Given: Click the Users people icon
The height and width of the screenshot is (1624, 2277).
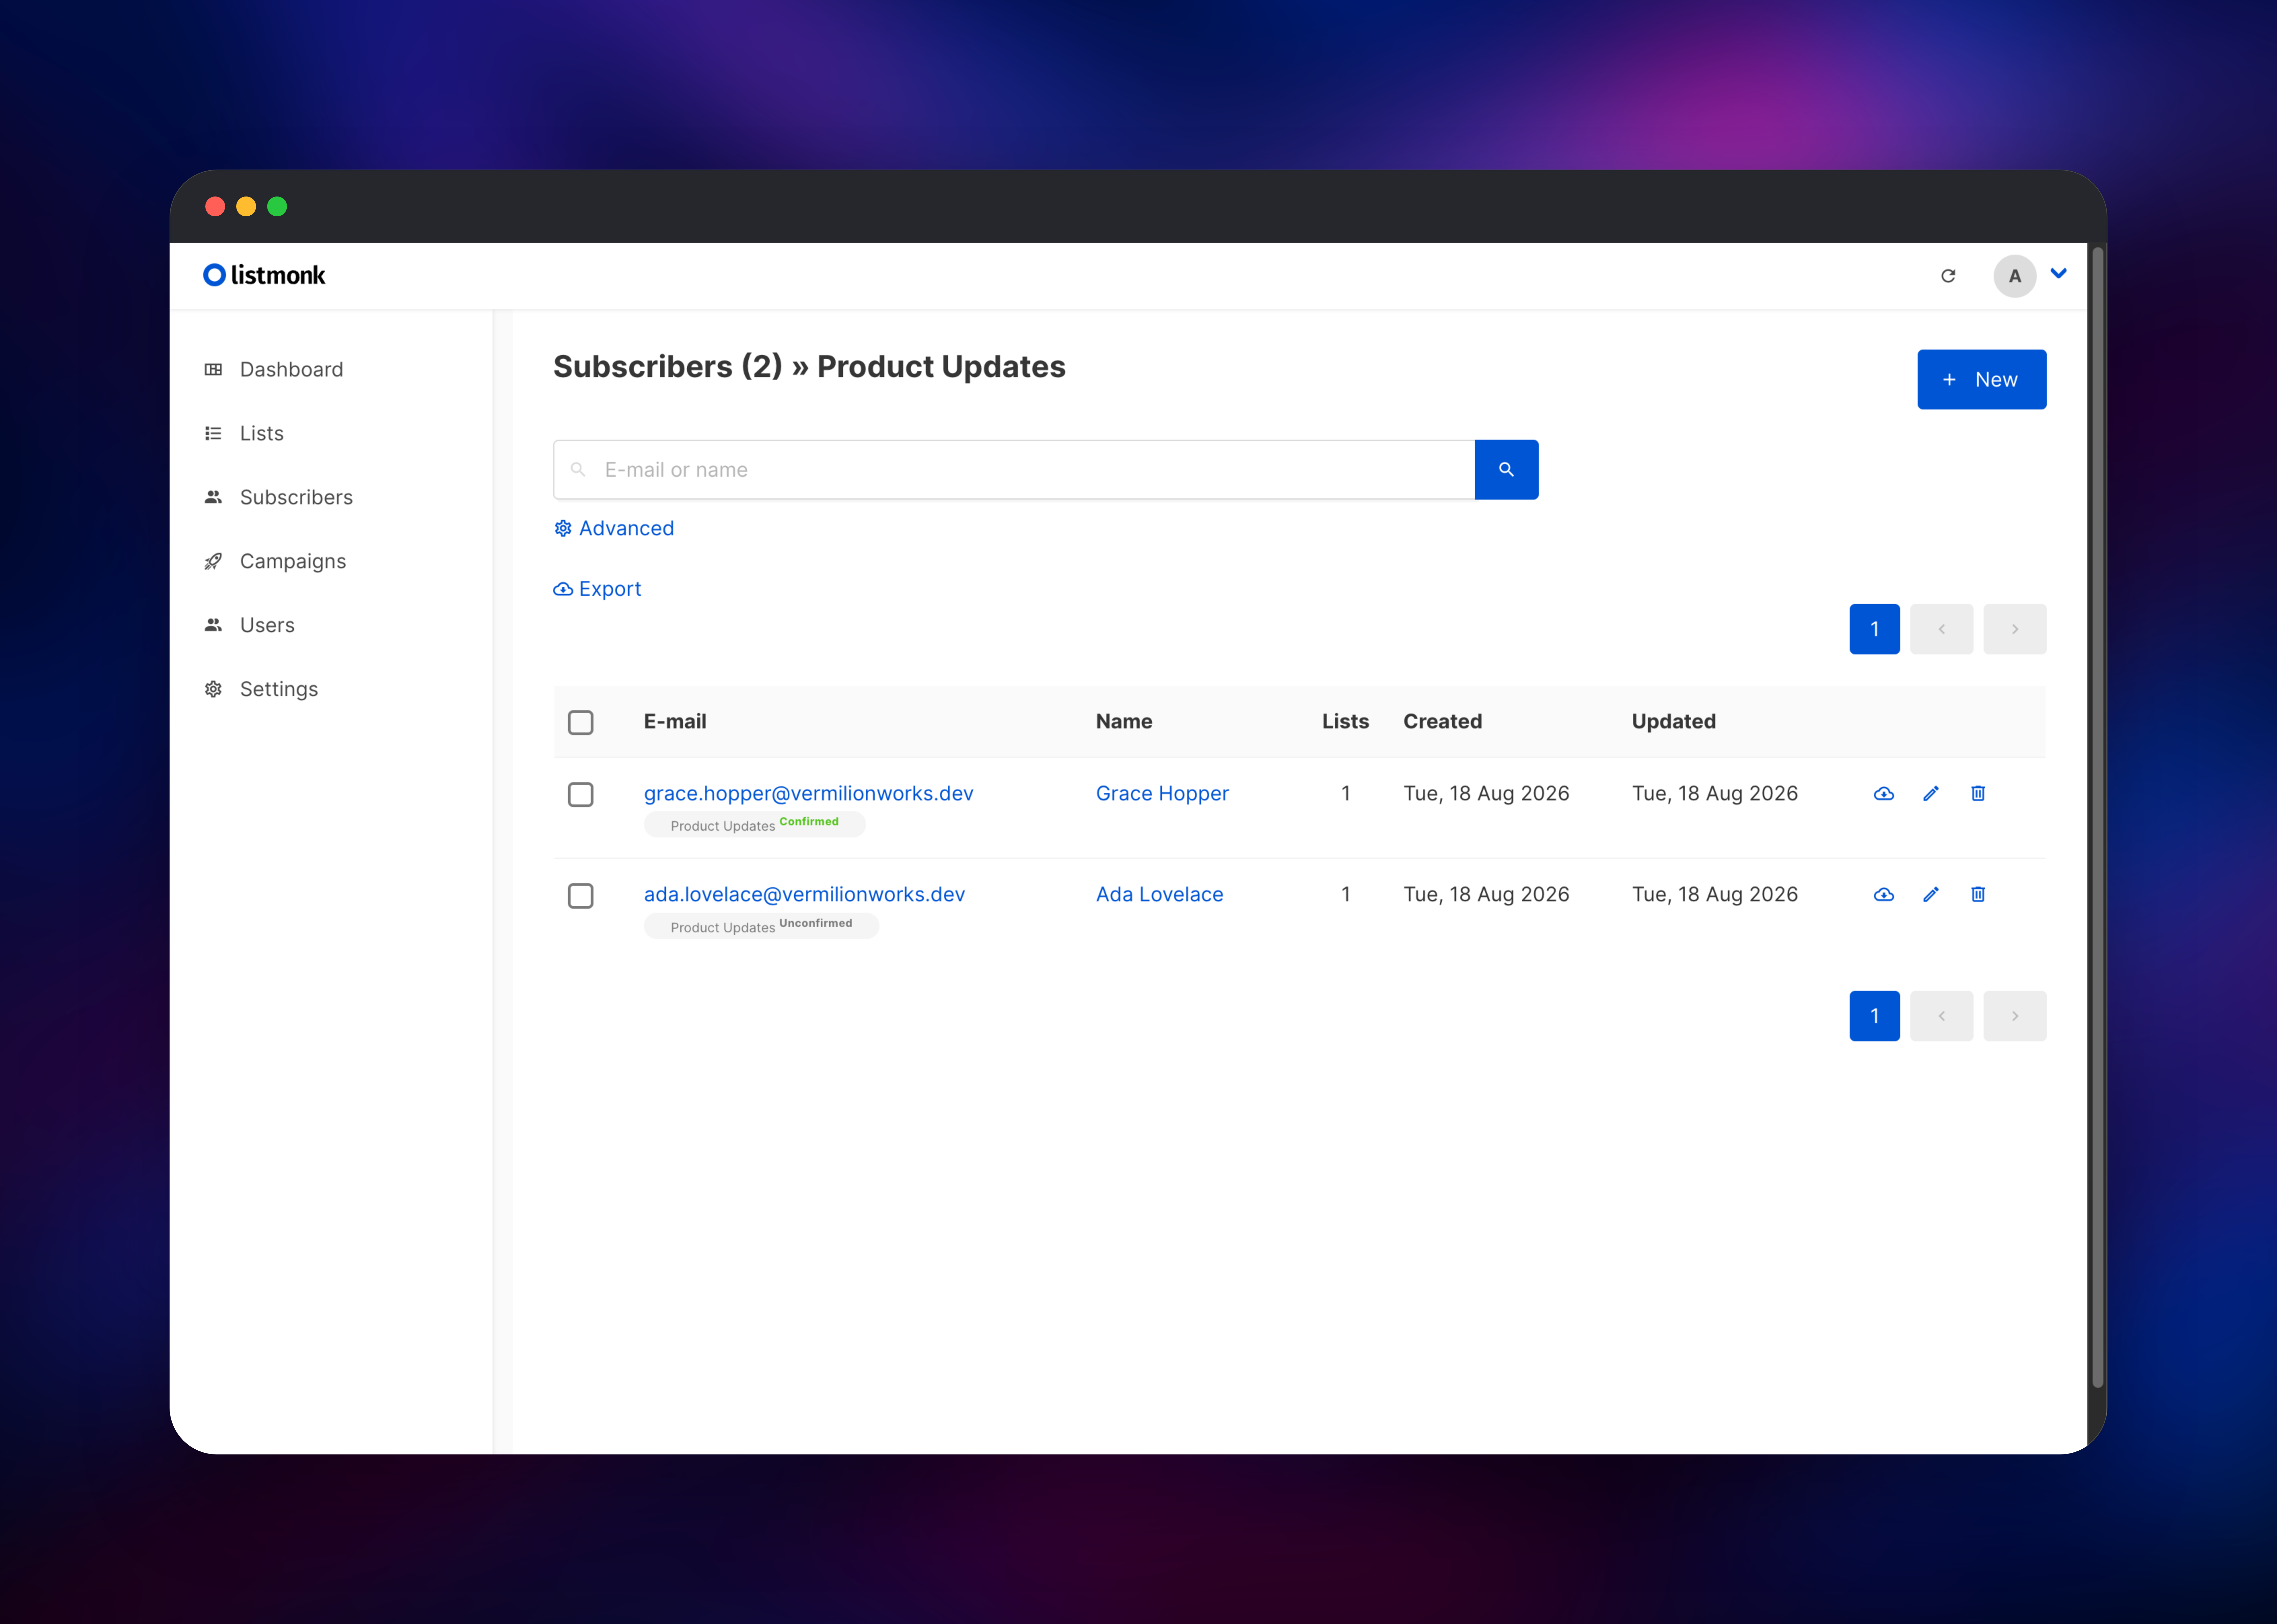Looking at the screenshot, I should pos(213,626).
